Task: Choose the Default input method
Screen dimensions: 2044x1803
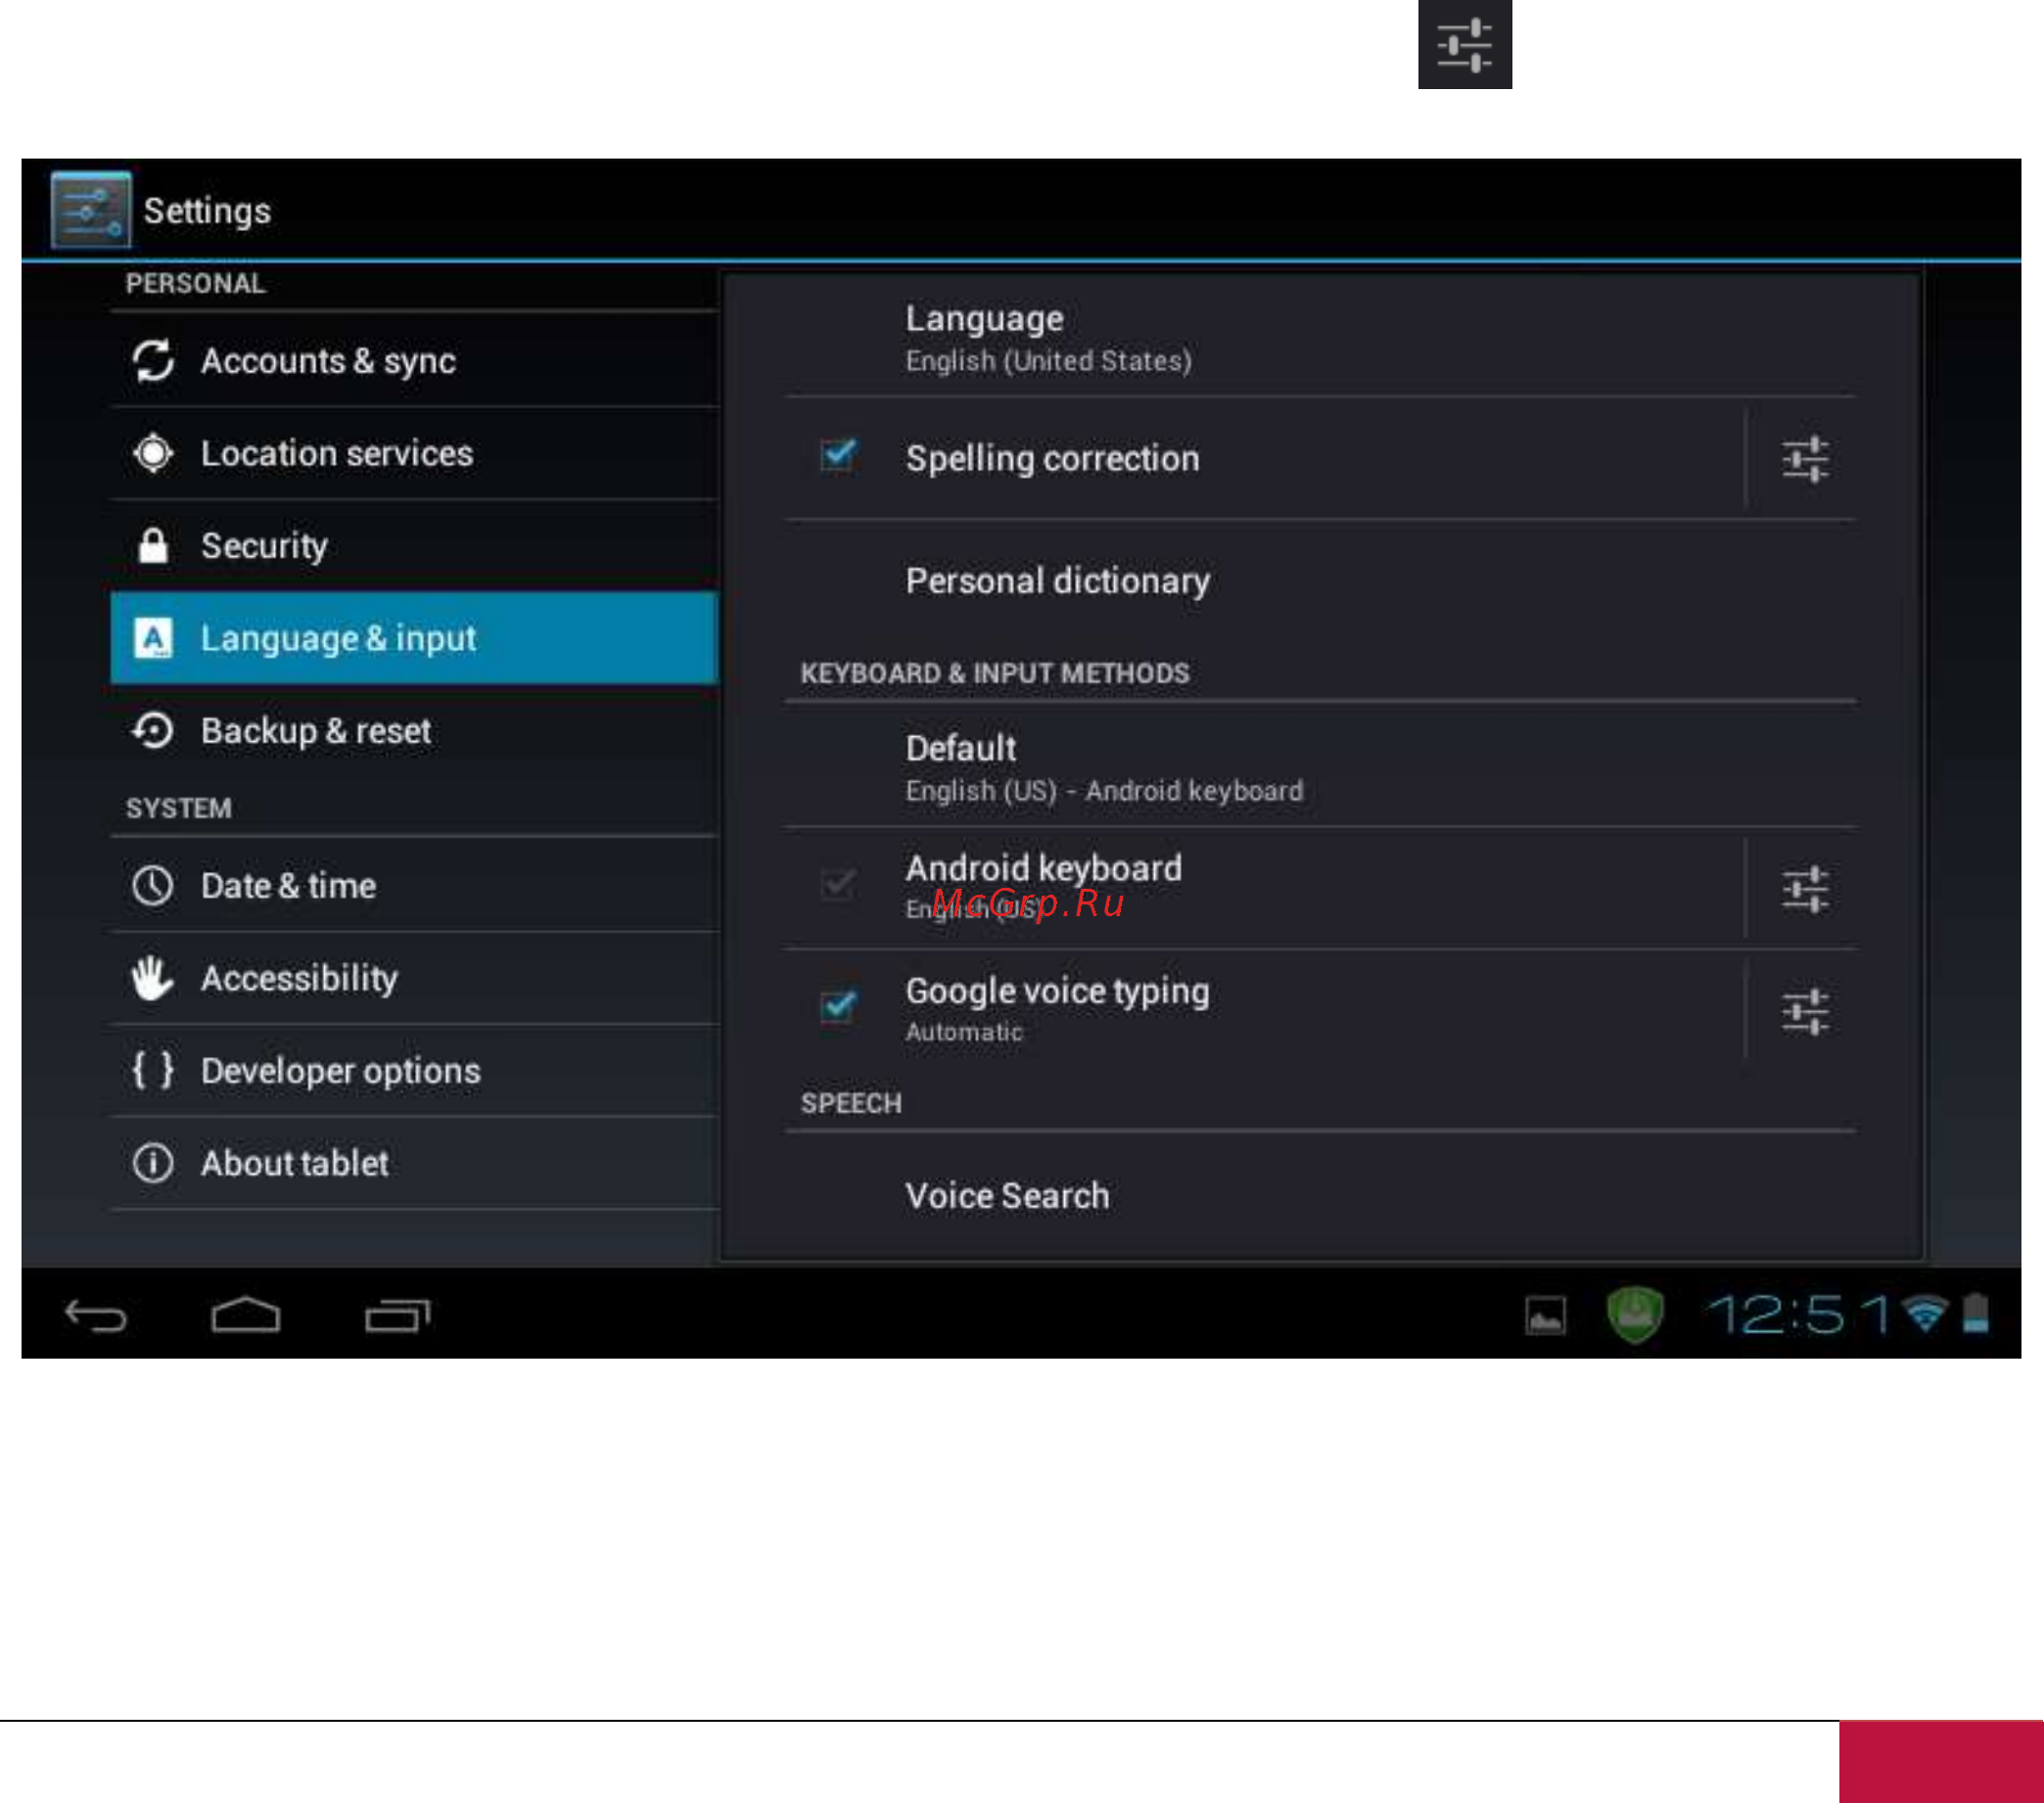Action: [x=1320, y=767]
